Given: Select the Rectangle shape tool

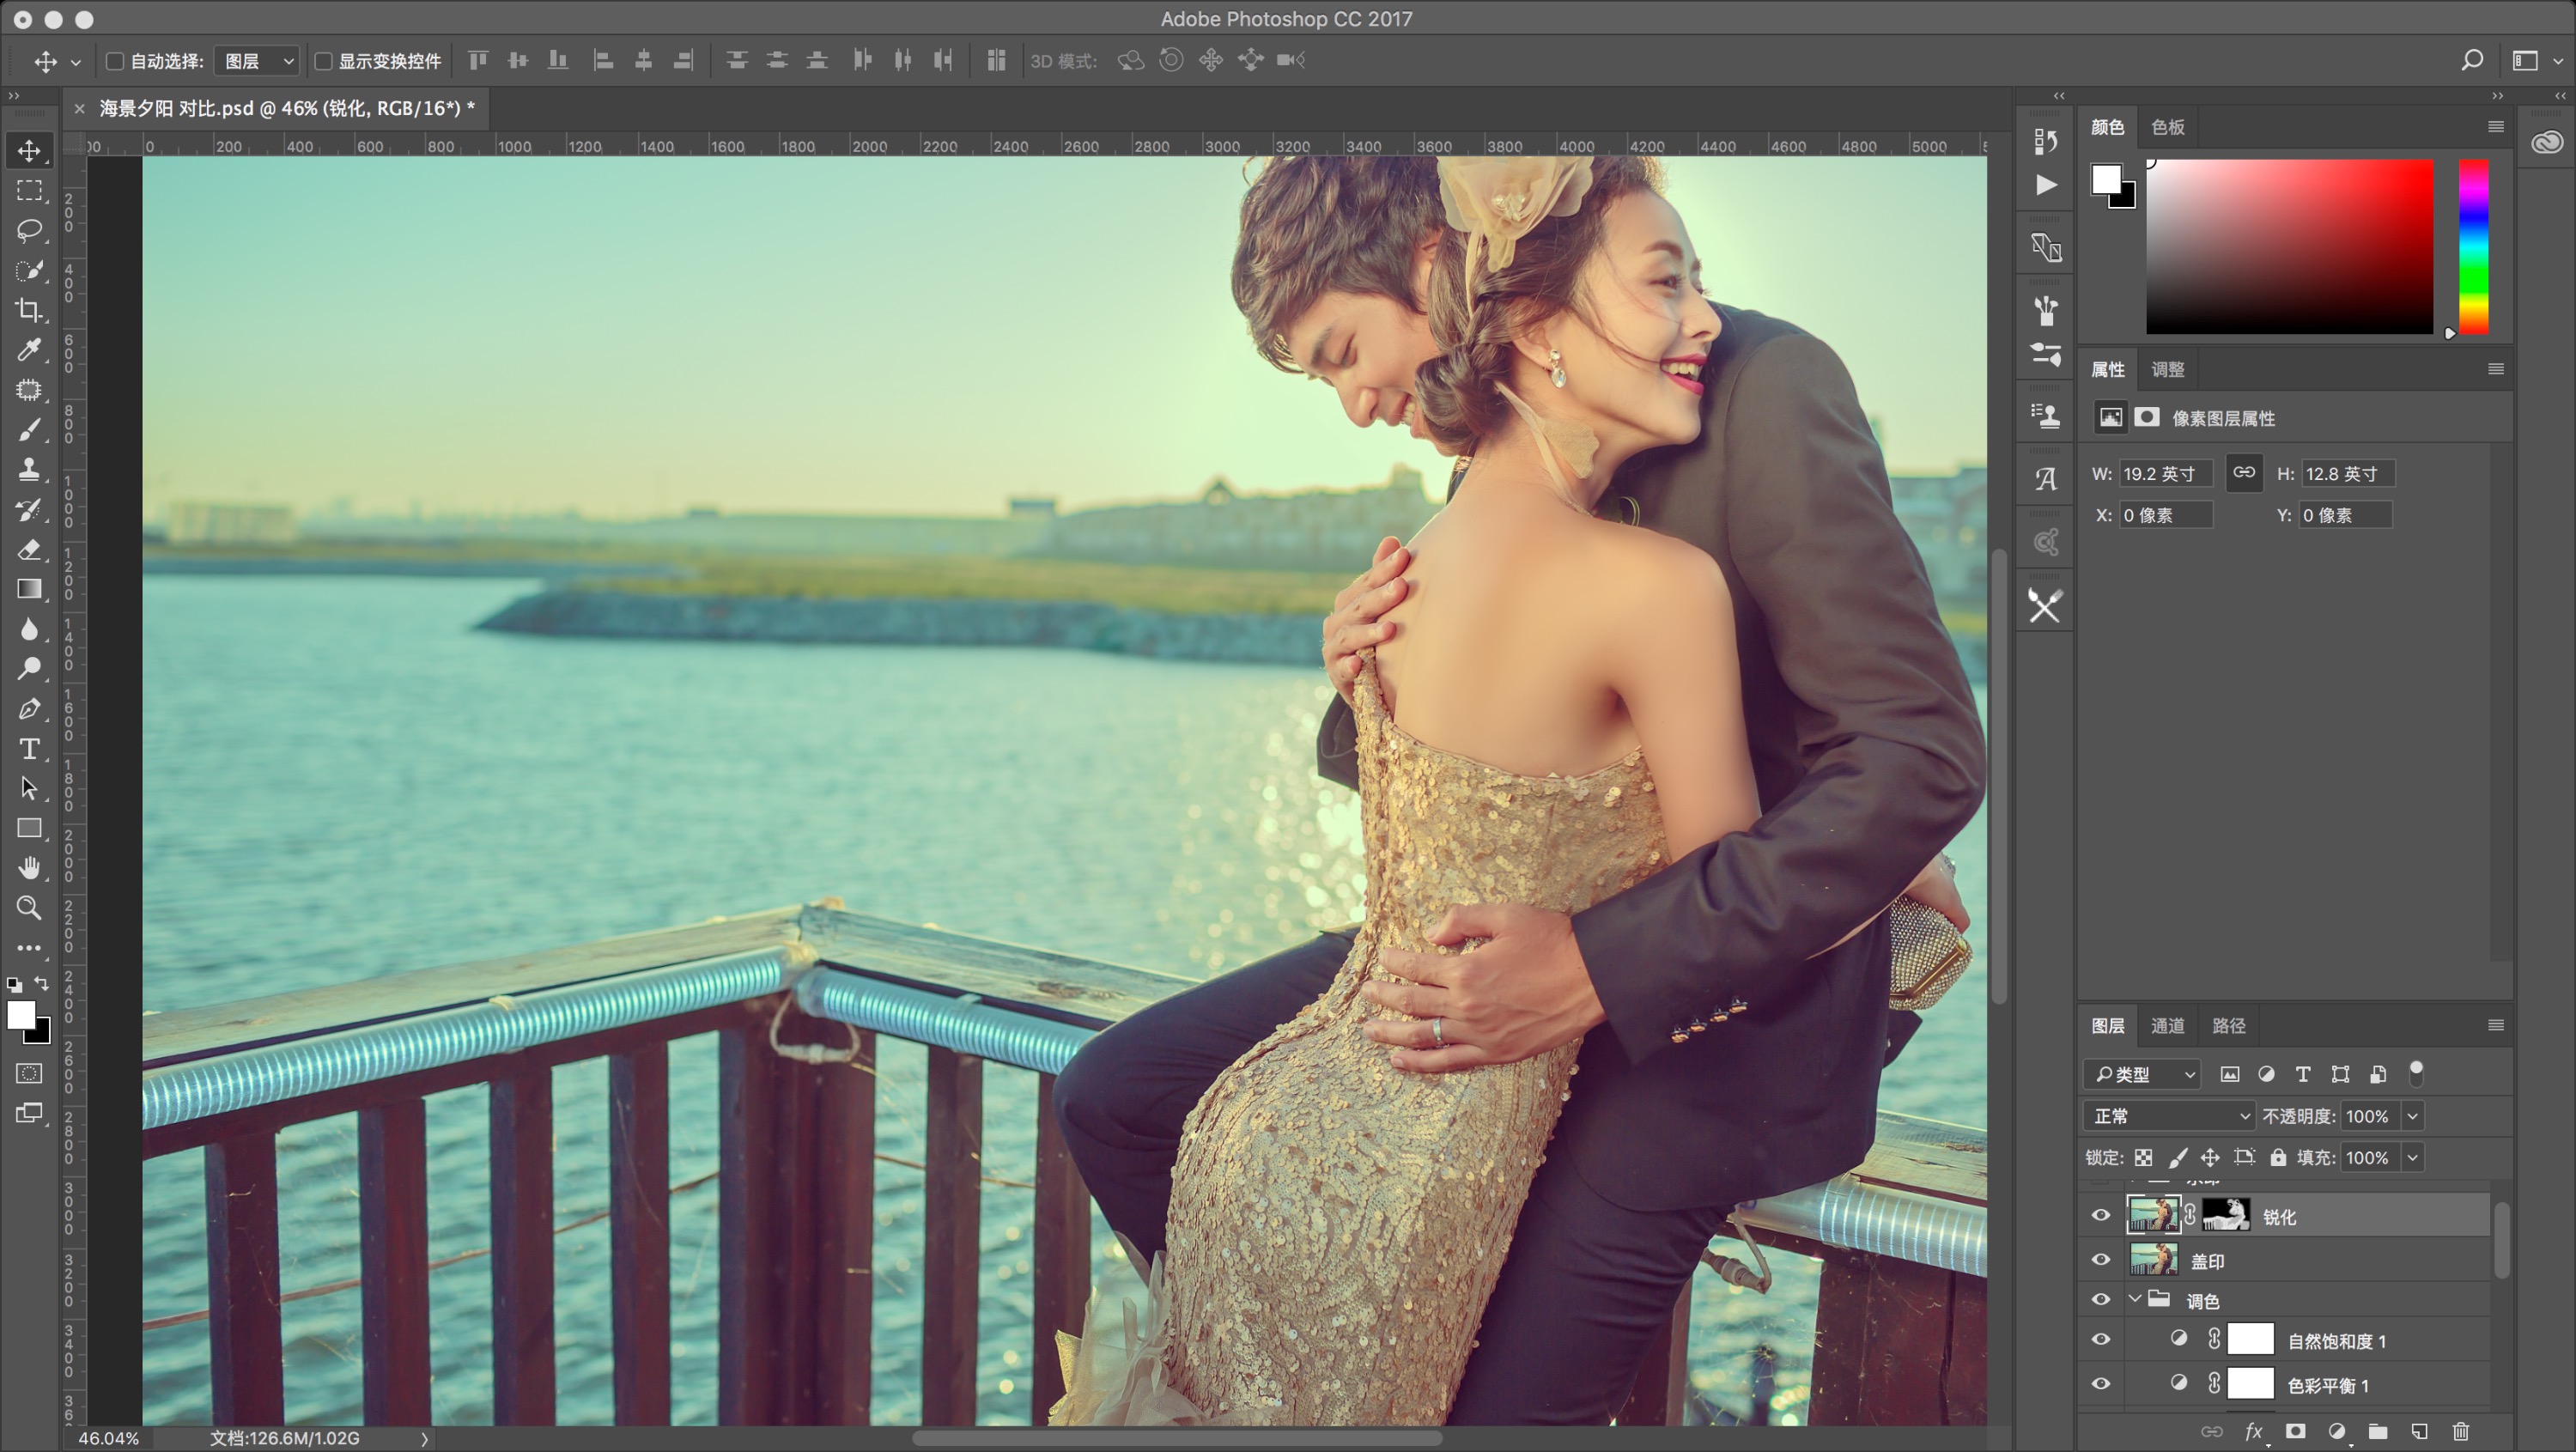Looking at the screenshot, I should click(29, 828).
